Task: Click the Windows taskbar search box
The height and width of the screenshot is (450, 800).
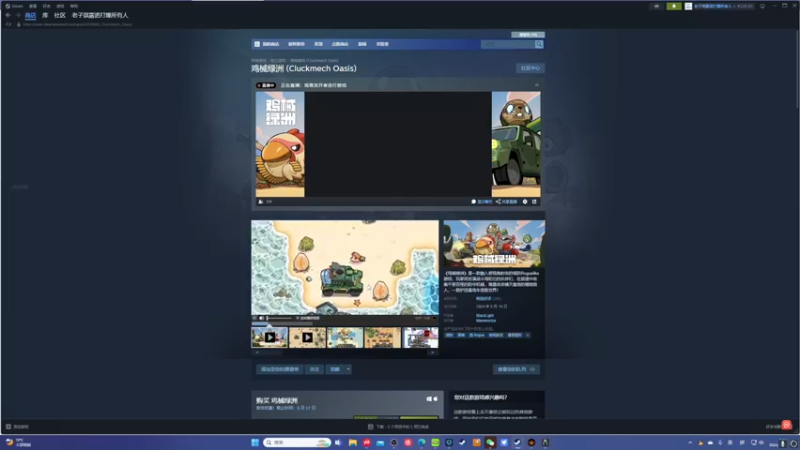Action: coord(297,443)
